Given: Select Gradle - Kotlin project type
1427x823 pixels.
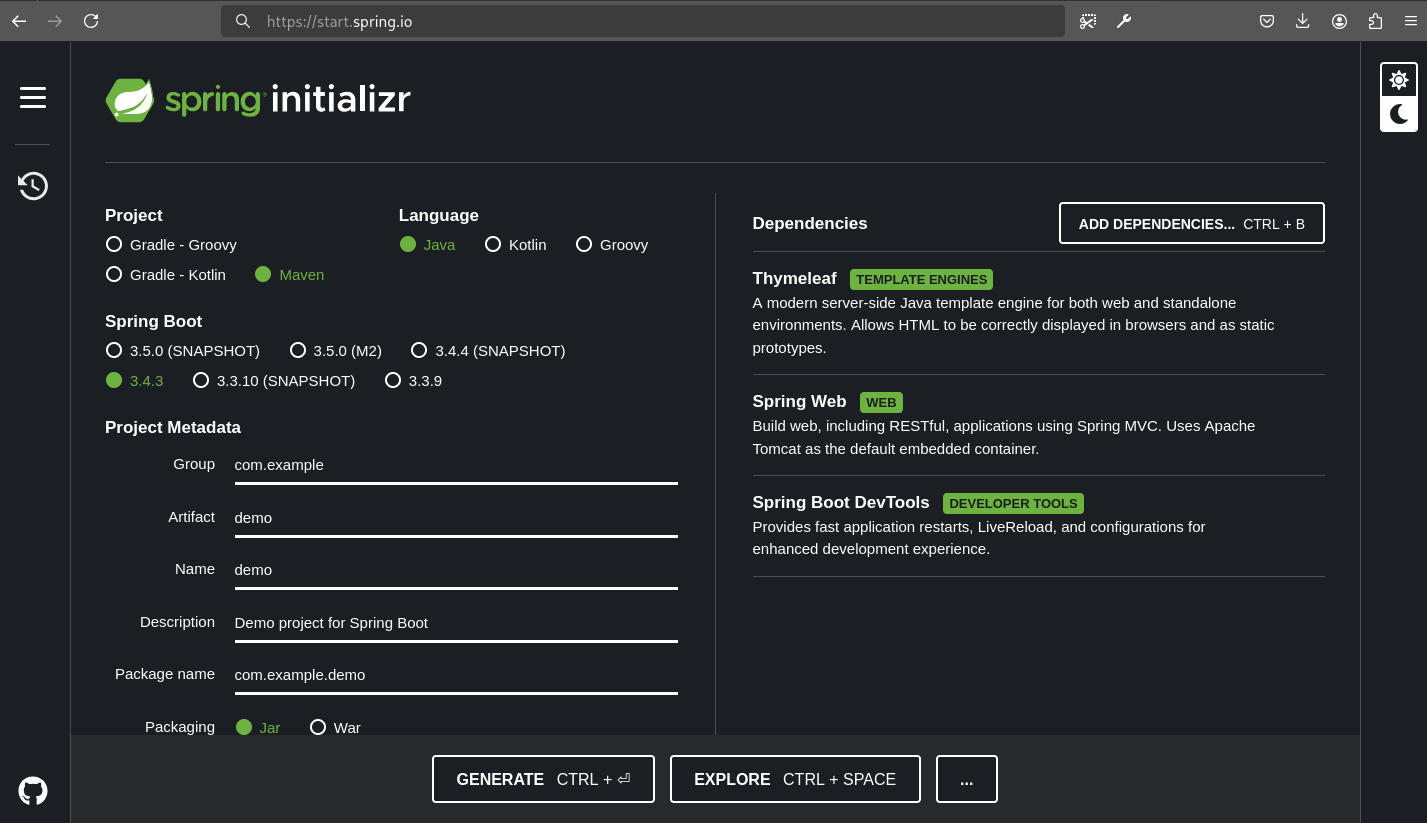Looking at the screenshot, I should 166,274.
